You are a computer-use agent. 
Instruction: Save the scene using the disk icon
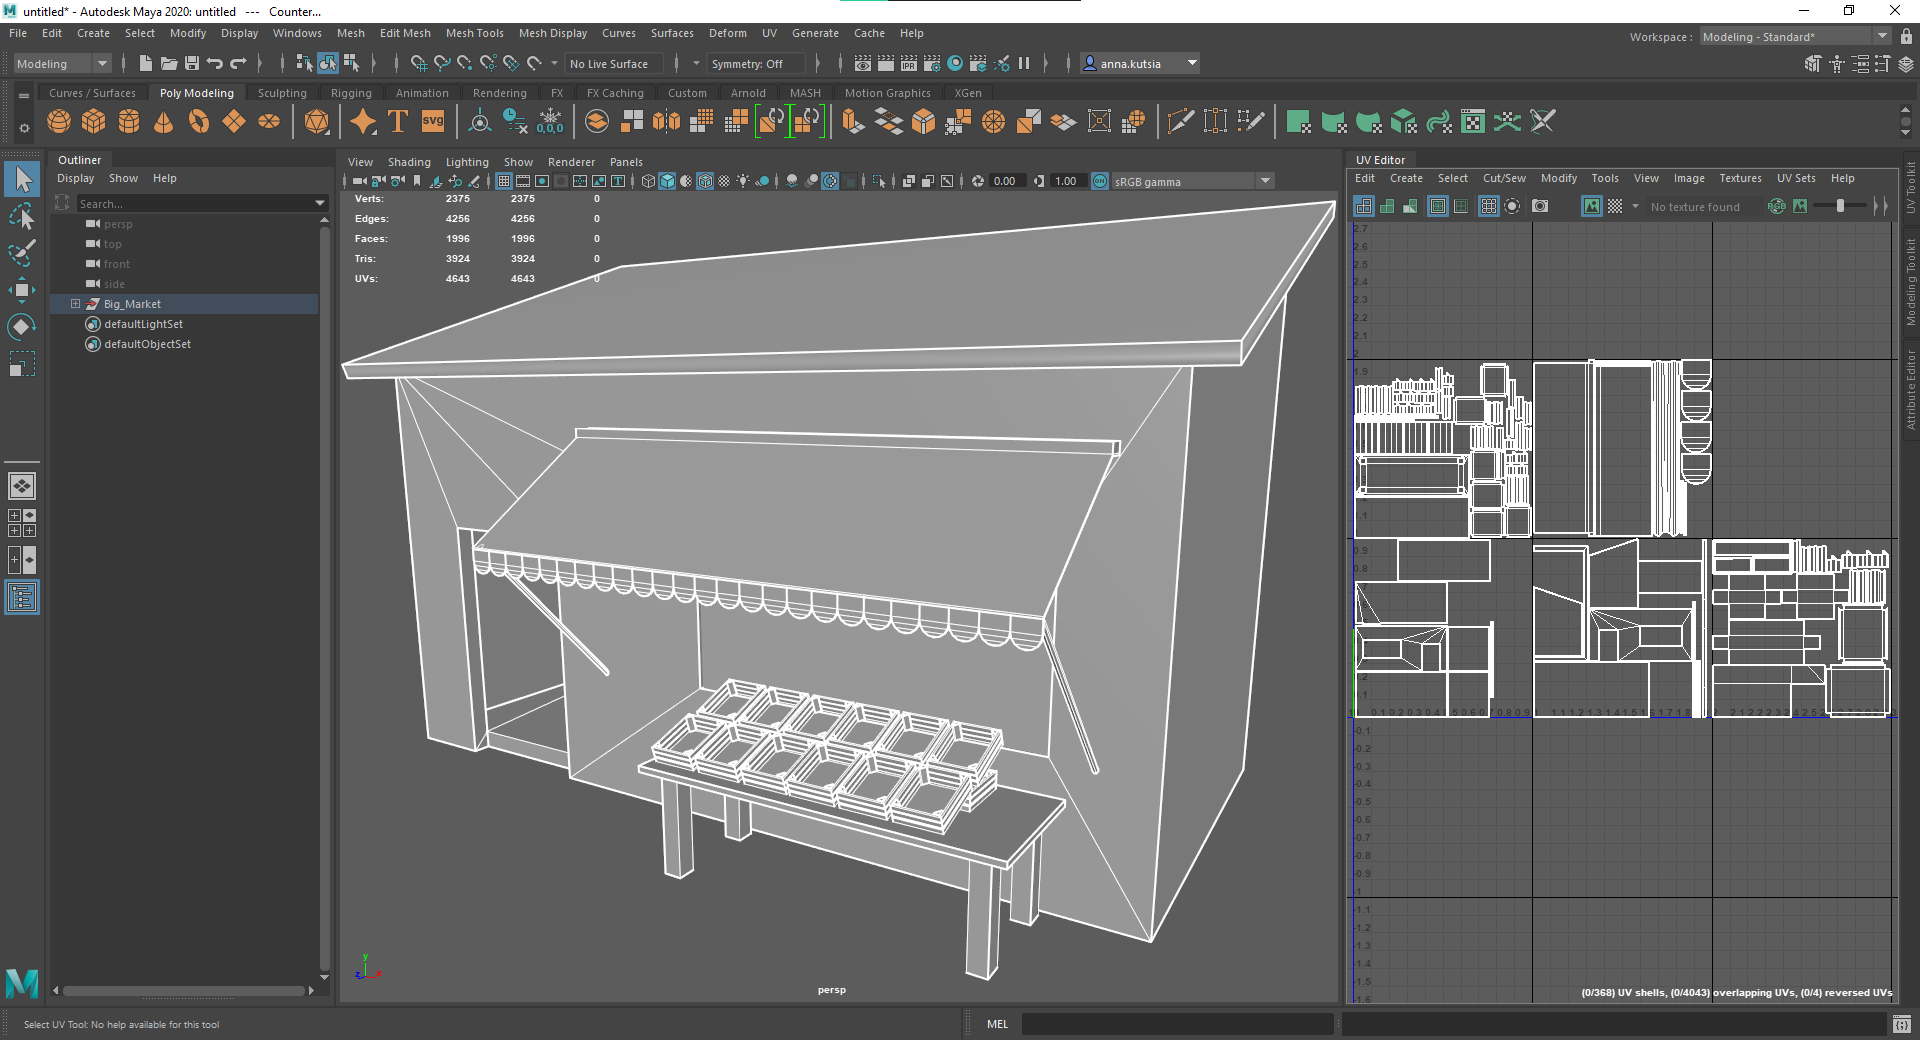[192, 63]
